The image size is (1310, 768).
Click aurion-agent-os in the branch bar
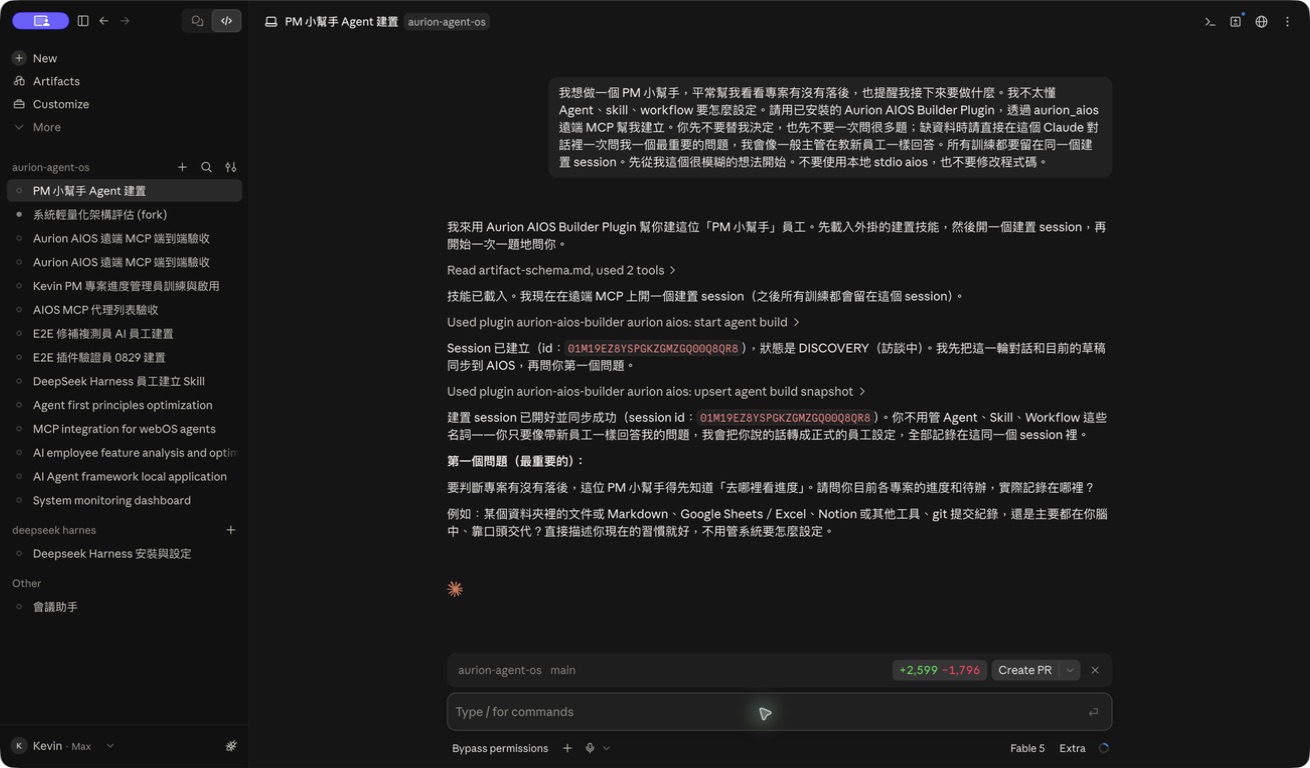(500, 670)
